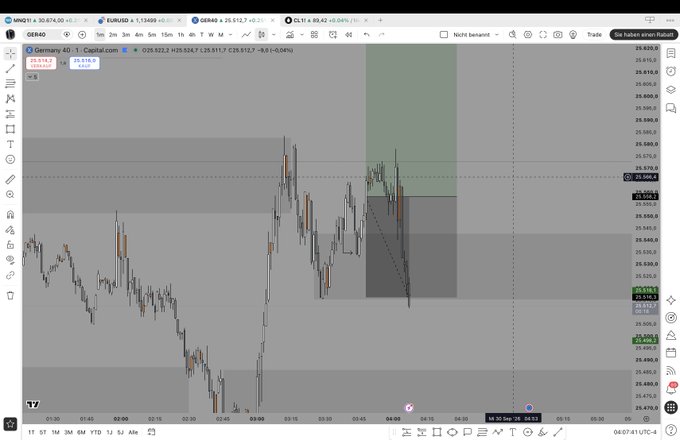The height and width of the screenshot is (440, 680).
Task: Open chart settings hexagon icon
Action: 528,35
